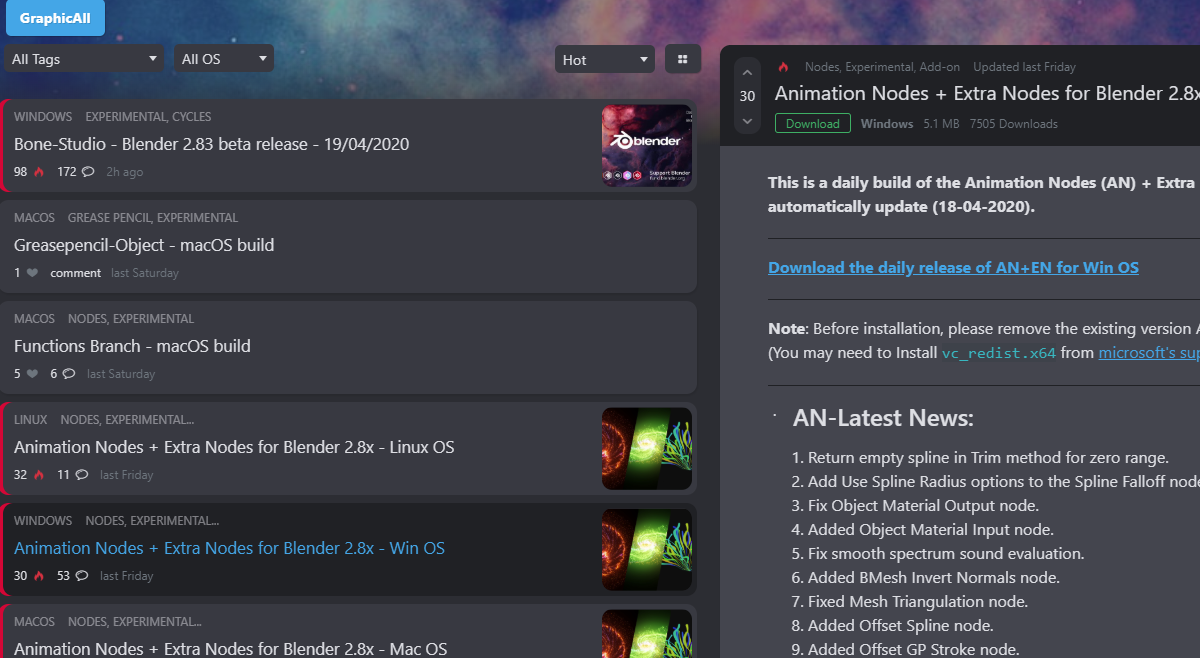Click thumbnail of Animation Nodes Win OS post
Image resolution: width=1200 pixels, height=658 pixels.
click(x=647, y=550)
